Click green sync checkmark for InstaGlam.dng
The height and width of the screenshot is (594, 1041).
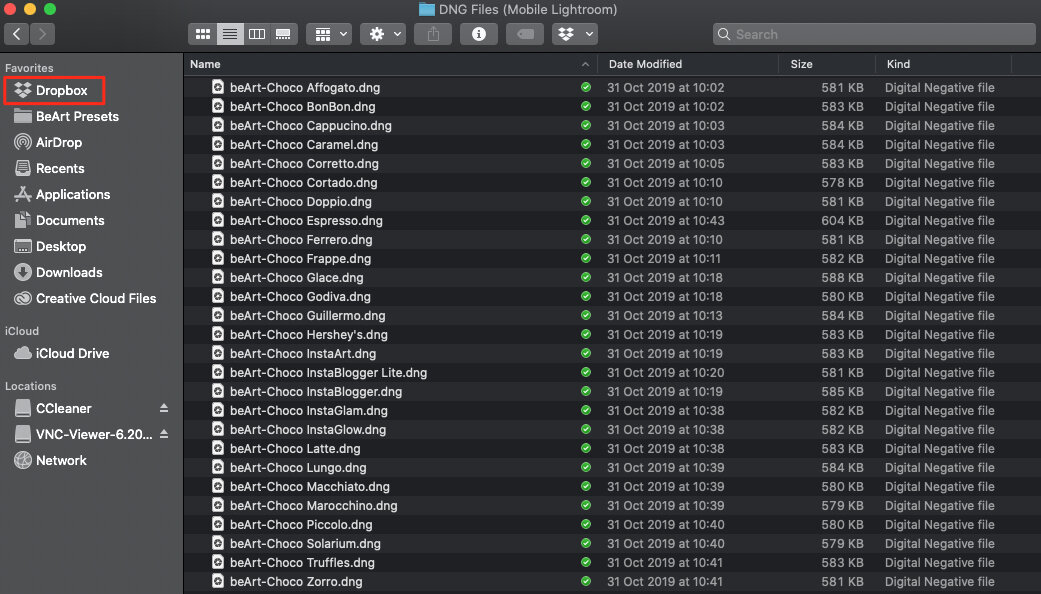tap(586, 410)
